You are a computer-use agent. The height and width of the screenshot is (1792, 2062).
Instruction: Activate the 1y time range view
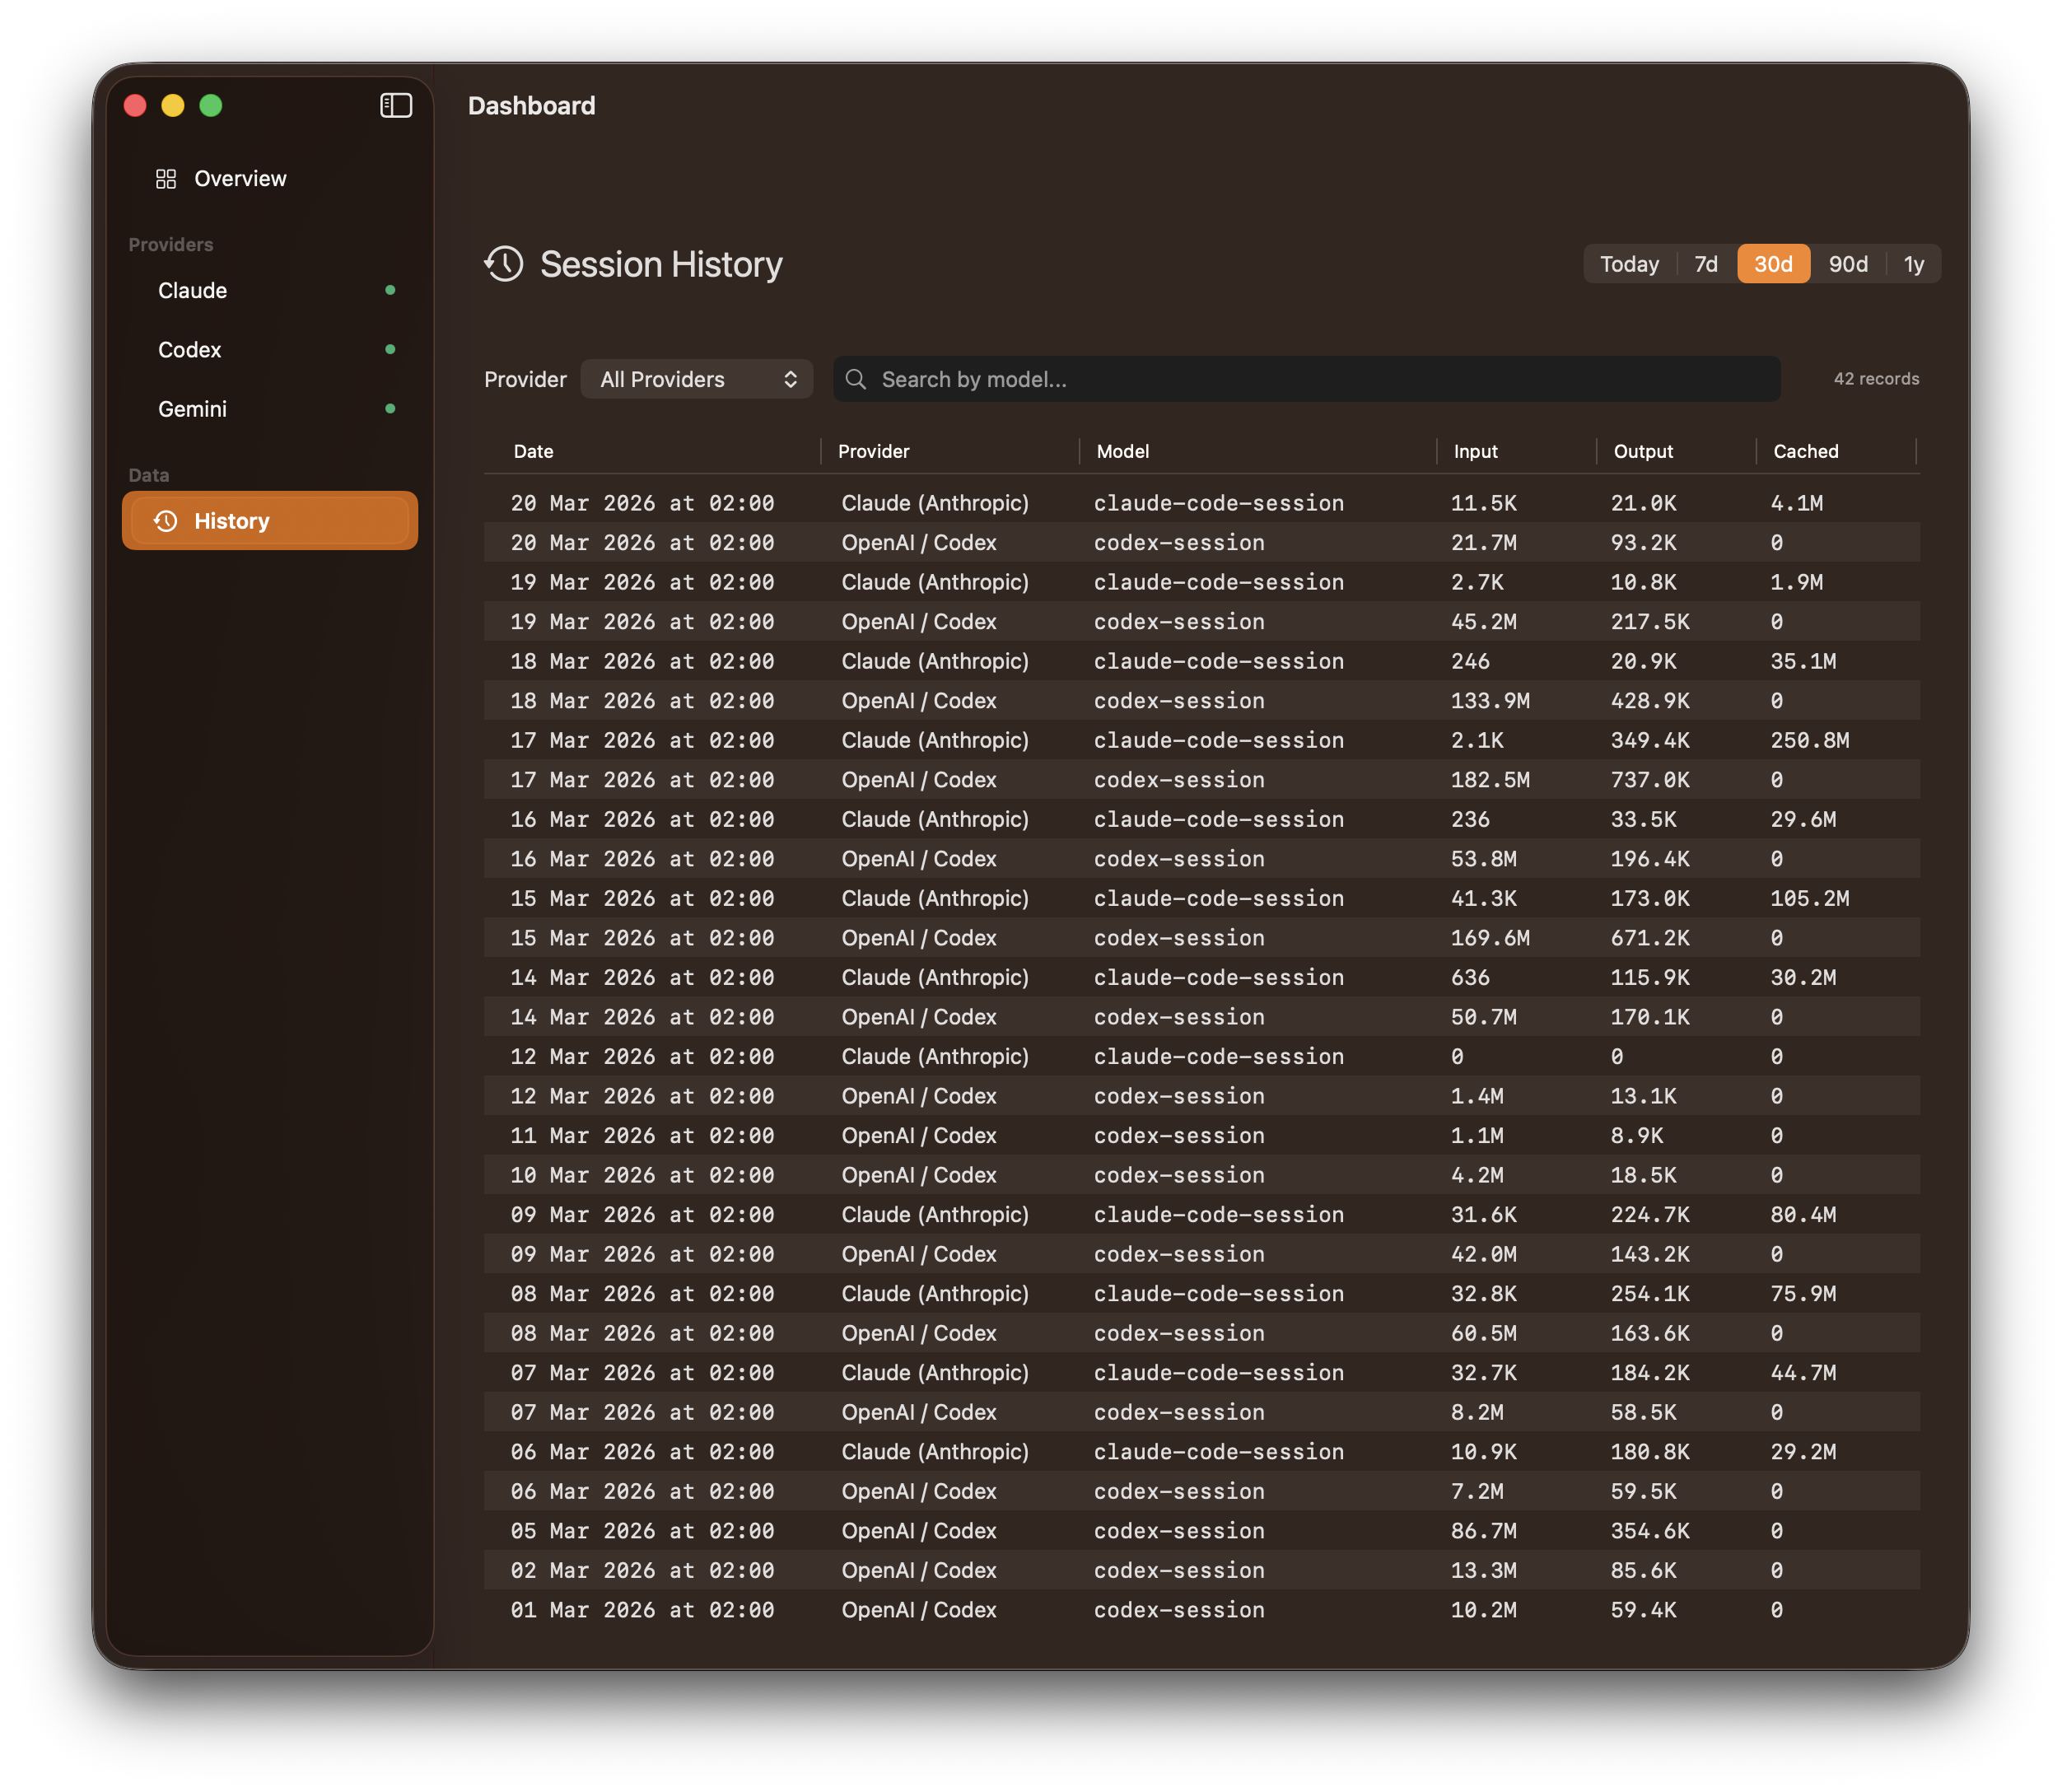click(1913, 264)
